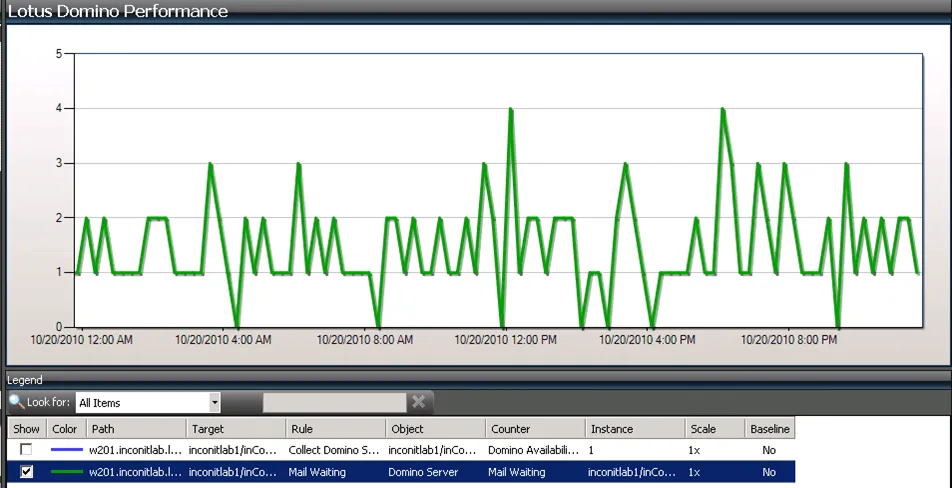Open the Look for All Items dropdown

(x=214, y=402)
